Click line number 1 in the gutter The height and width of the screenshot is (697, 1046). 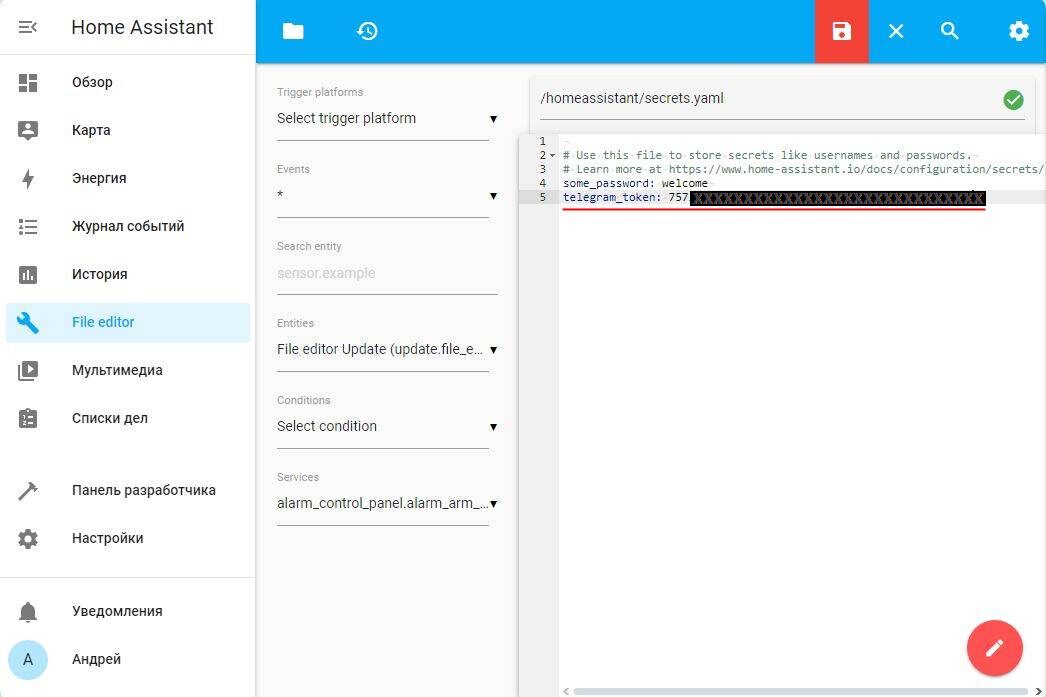[x=542, y=141]
